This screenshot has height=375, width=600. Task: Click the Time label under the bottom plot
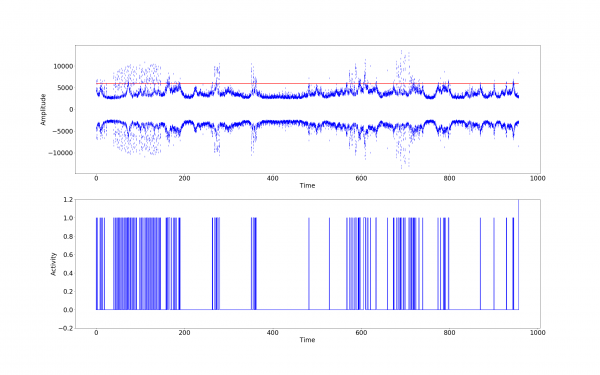click(x=307, y=340)
